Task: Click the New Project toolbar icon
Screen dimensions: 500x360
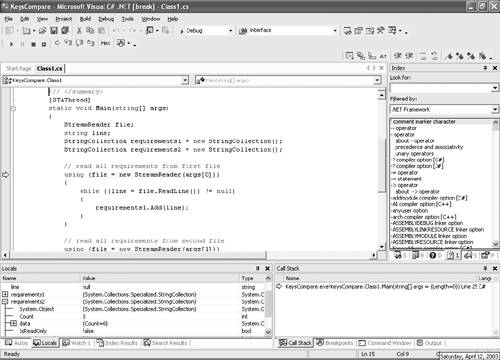Action: coord(10,31)
